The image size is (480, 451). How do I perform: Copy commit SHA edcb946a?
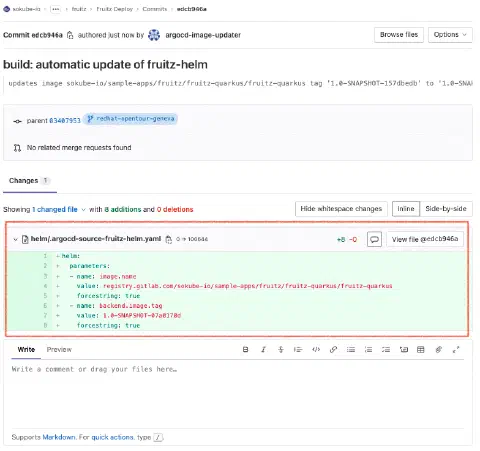[x=70, y=35]
